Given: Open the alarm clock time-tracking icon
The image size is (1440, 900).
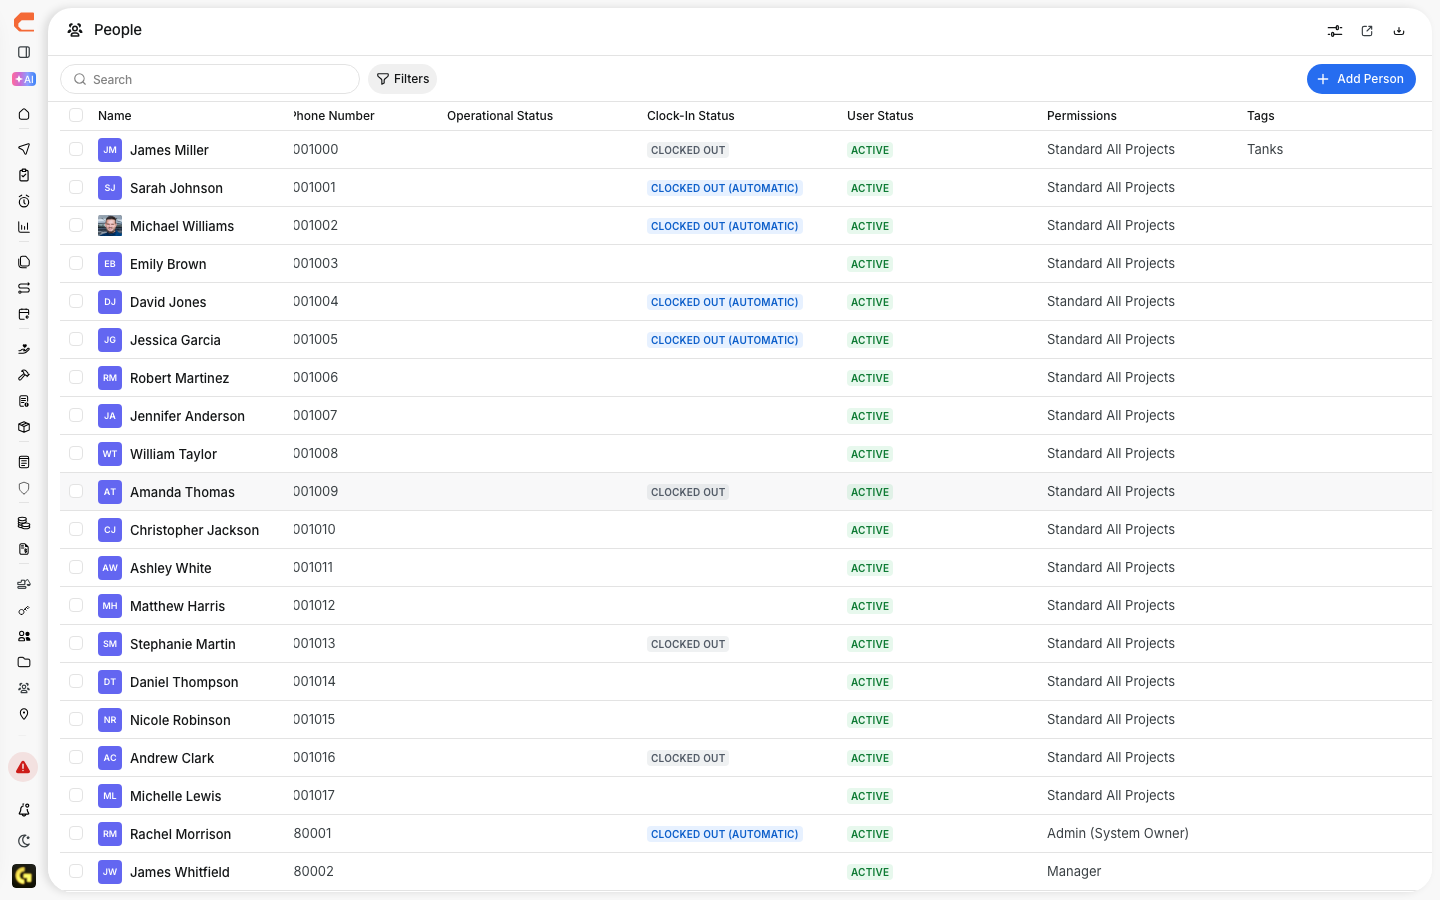Looking at the screenshot, I should pyautogui.click(x=24, y=201).
